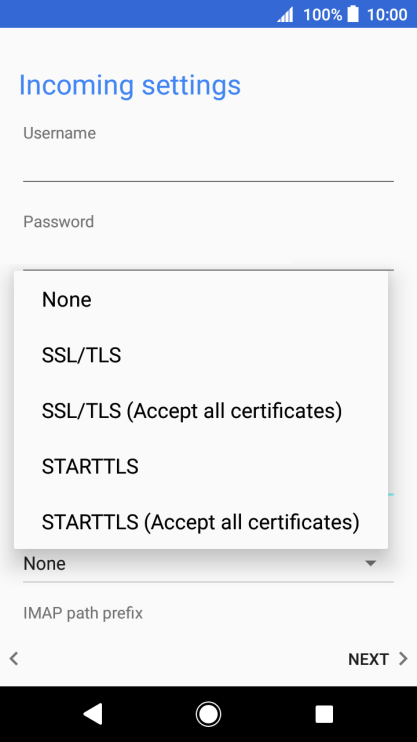
Task: Select STARTTLS (Accept all certificates)
Action: [x=201, y=522]
